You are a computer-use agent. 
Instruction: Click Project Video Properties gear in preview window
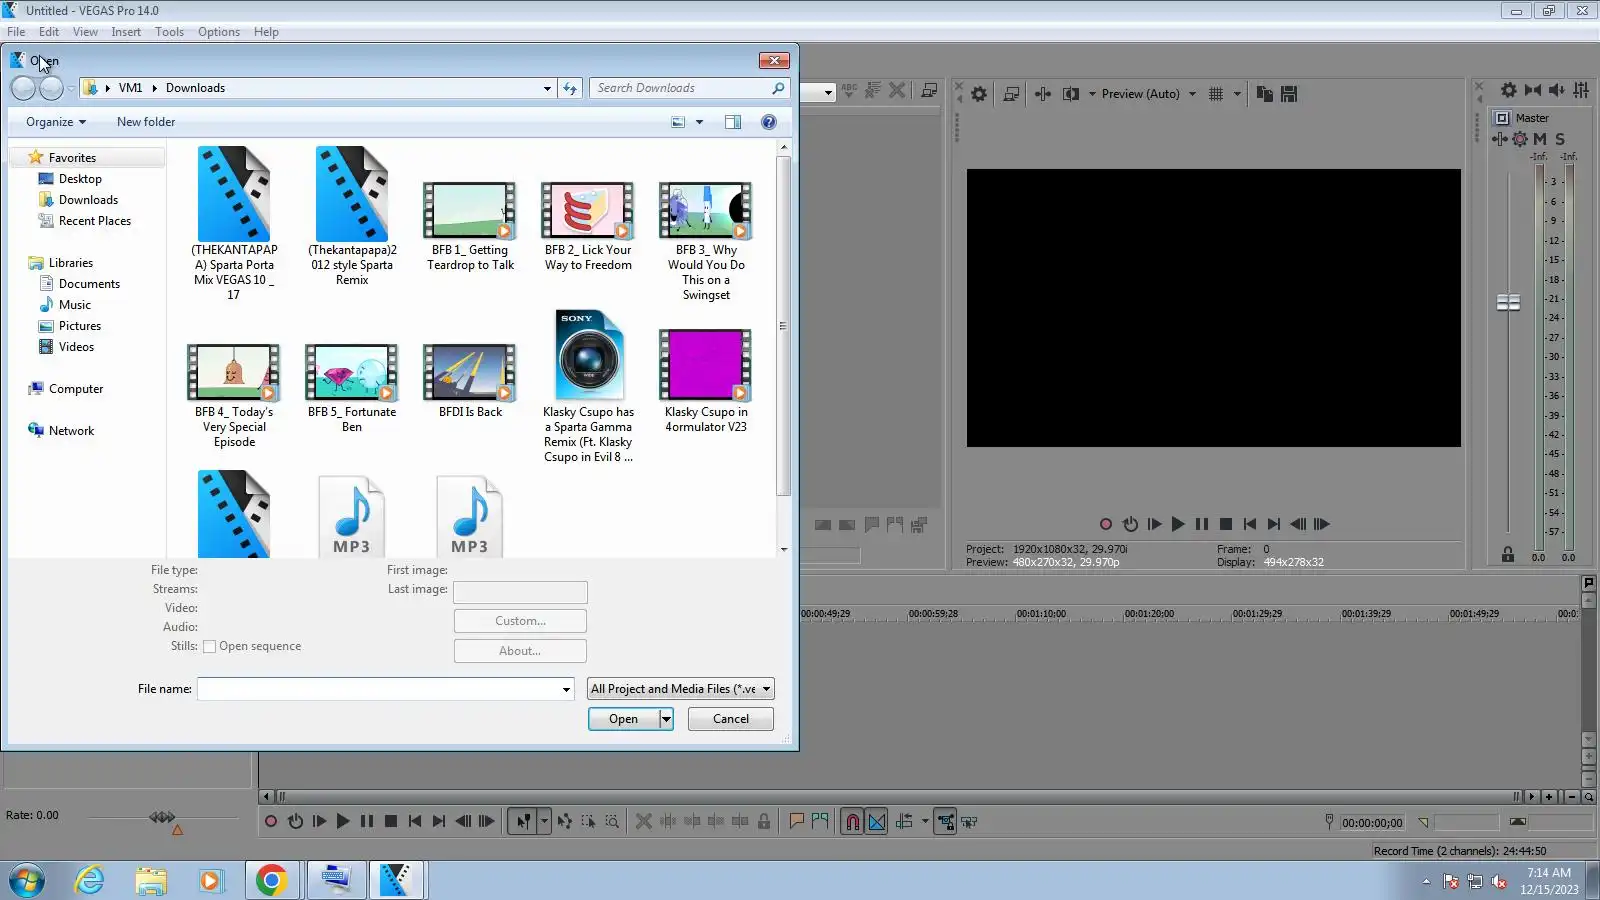pos(979,94)
